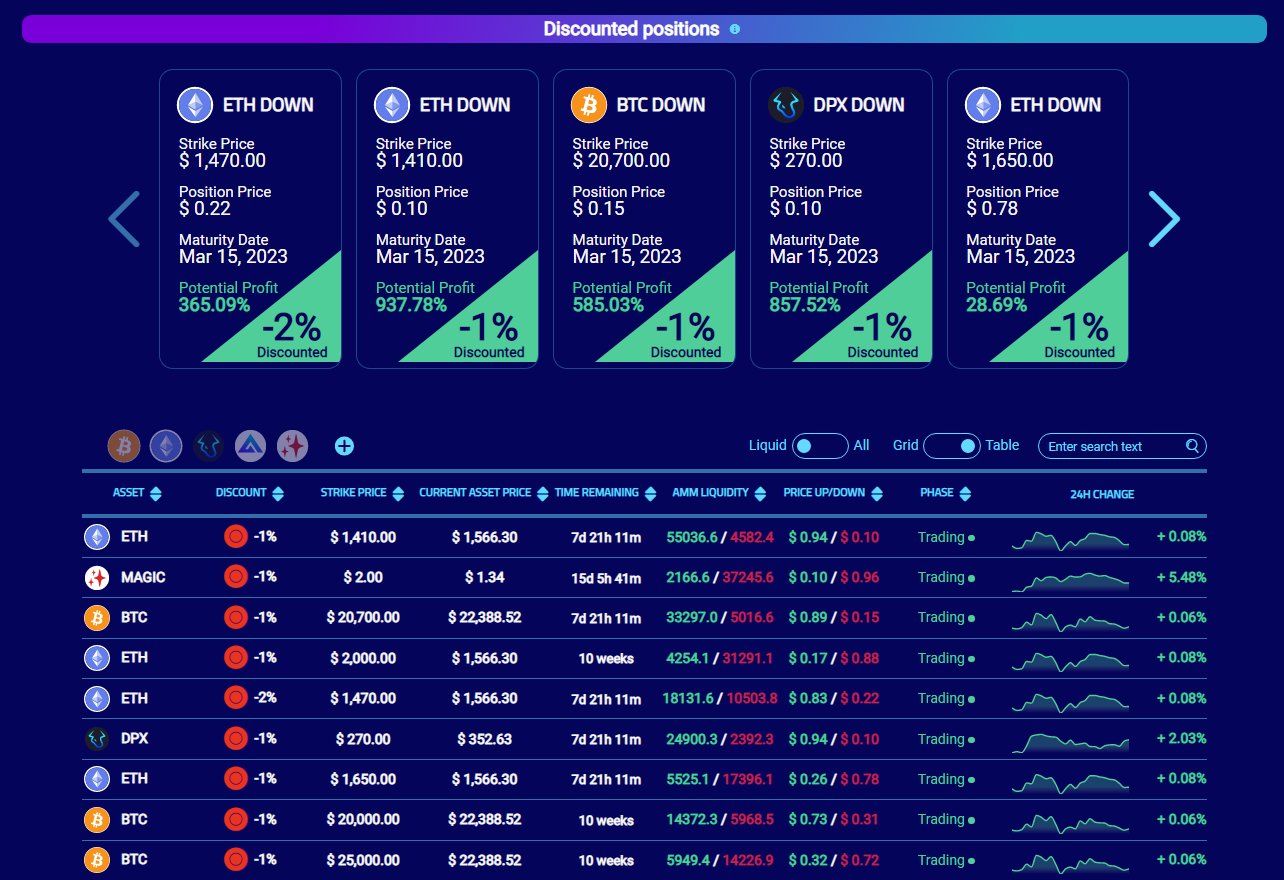Click Bitcoin logo on BTC DOWN card

pos(589,105)
